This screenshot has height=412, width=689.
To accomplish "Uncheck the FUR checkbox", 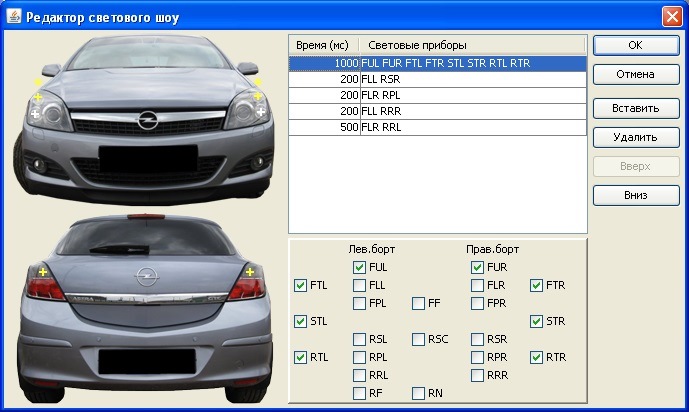I will pos(477,267).
